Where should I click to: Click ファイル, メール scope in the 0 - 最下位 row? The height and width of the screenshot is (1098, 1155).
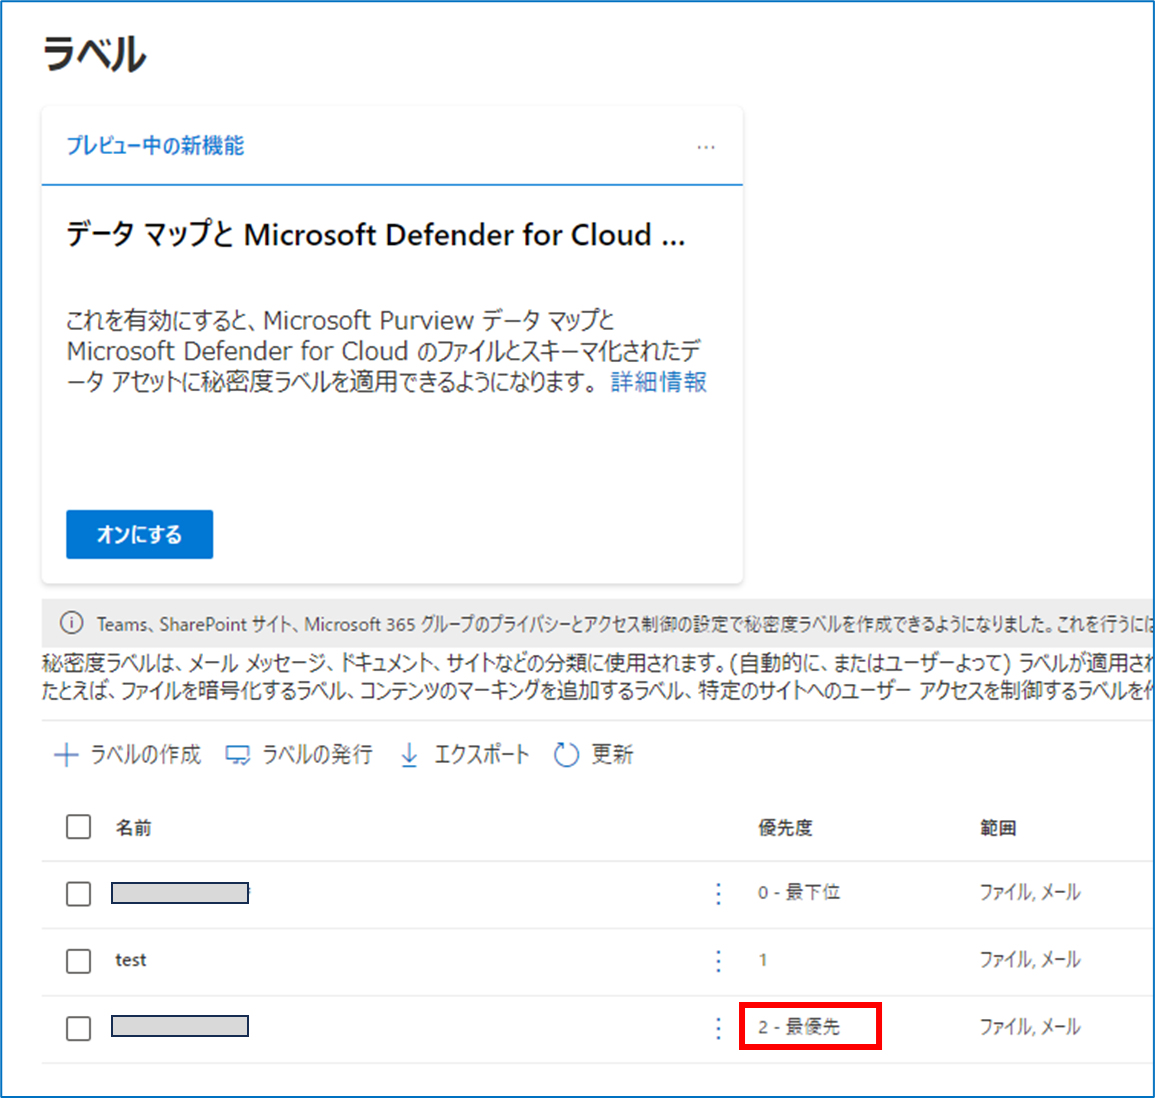point(1030,893)
